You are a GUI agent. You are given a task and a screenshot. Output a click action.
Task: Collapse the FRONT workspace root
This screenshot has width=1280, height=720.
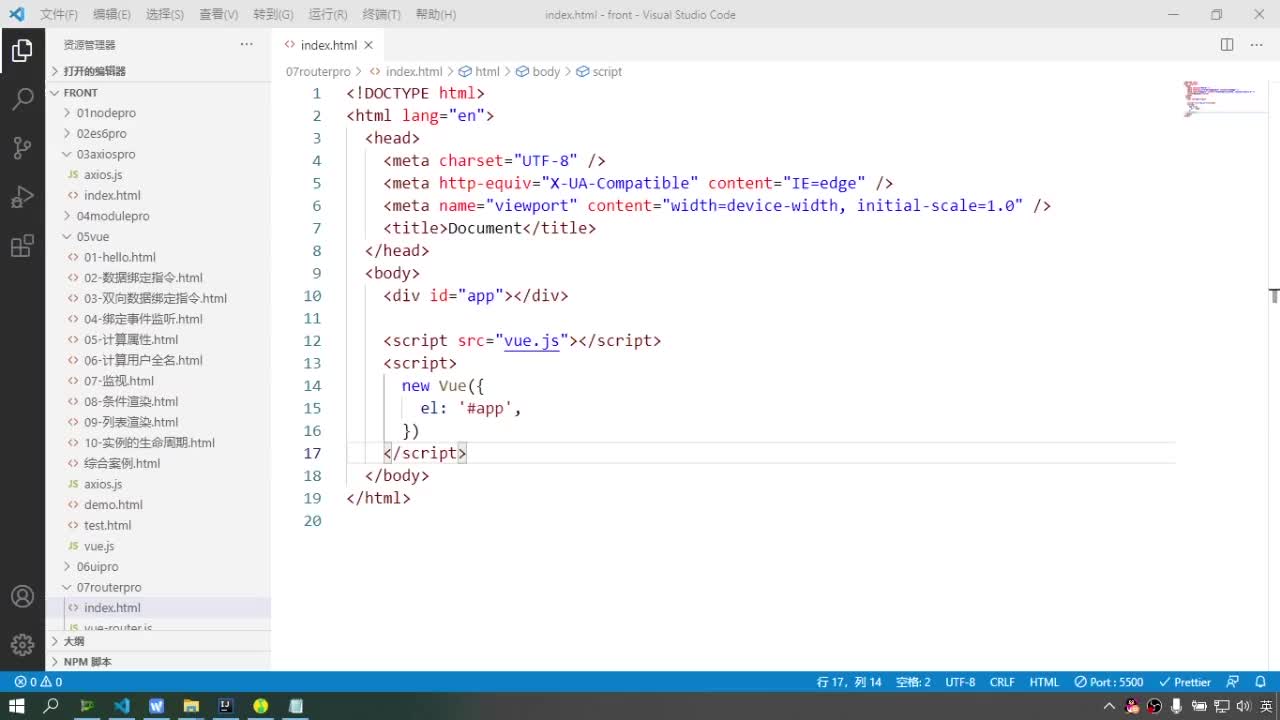click(x=160, y=92)
